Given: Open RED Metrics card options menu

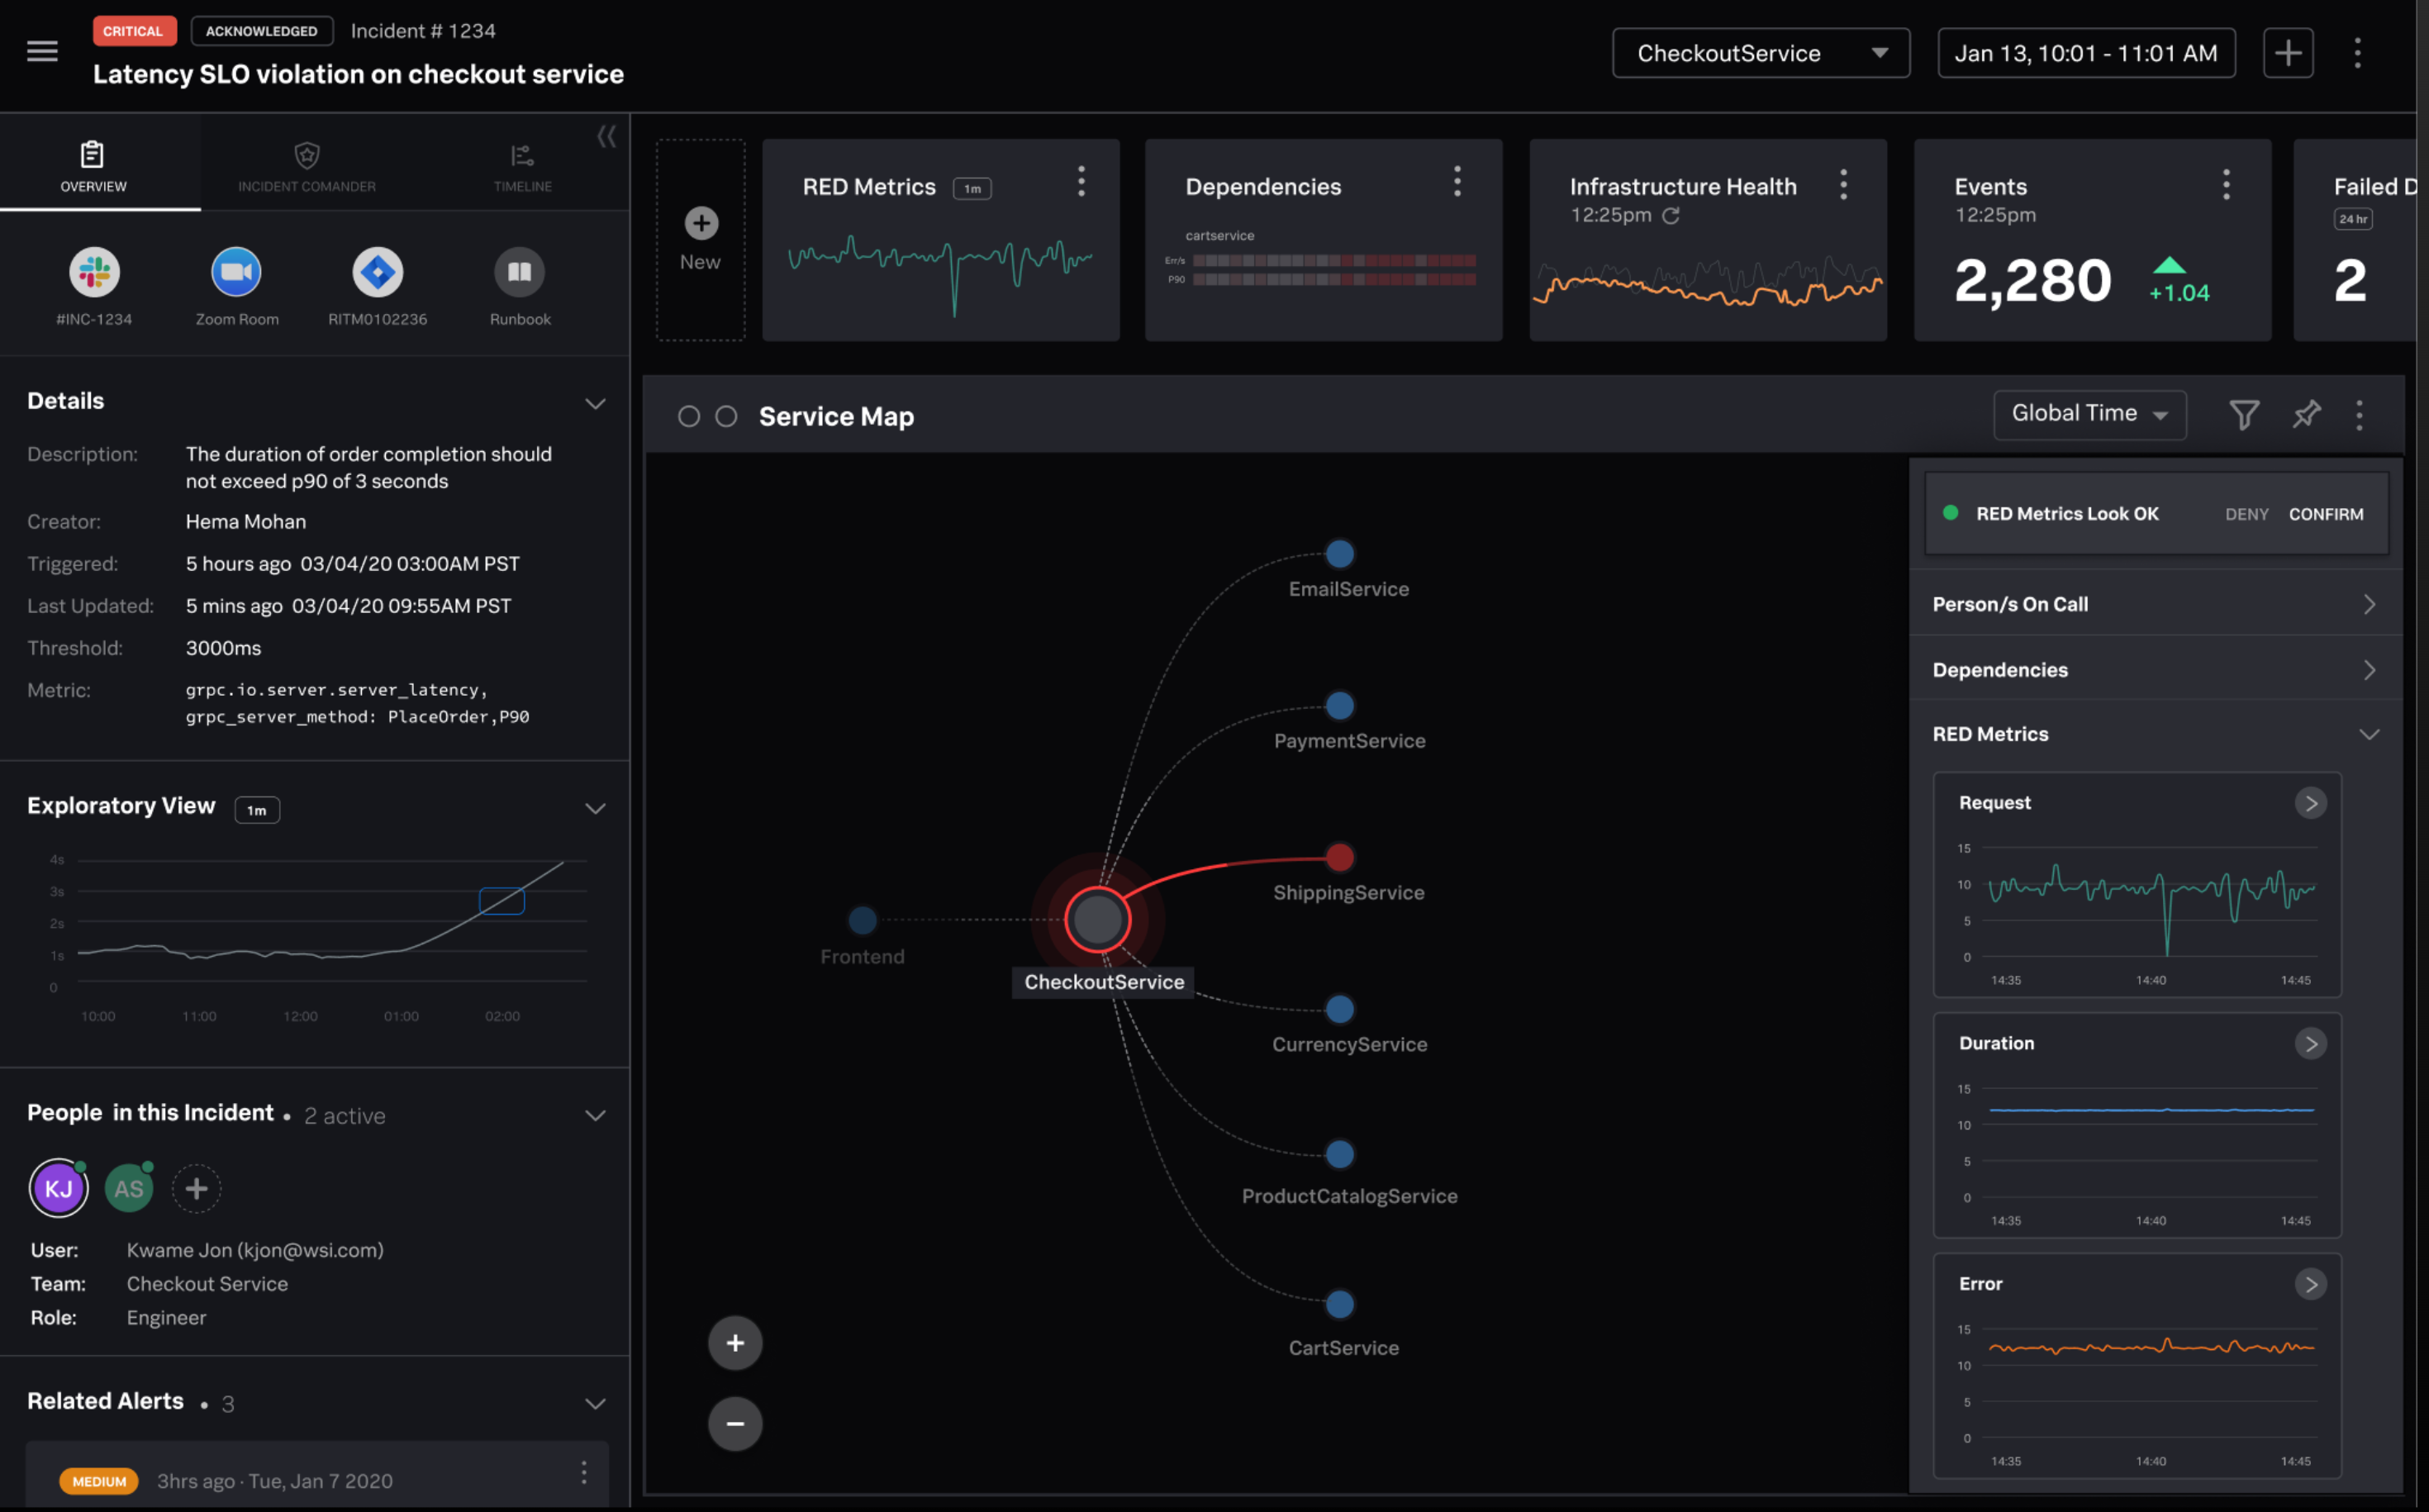Looking at the screenshot, I should click(x=1081, y=181).
